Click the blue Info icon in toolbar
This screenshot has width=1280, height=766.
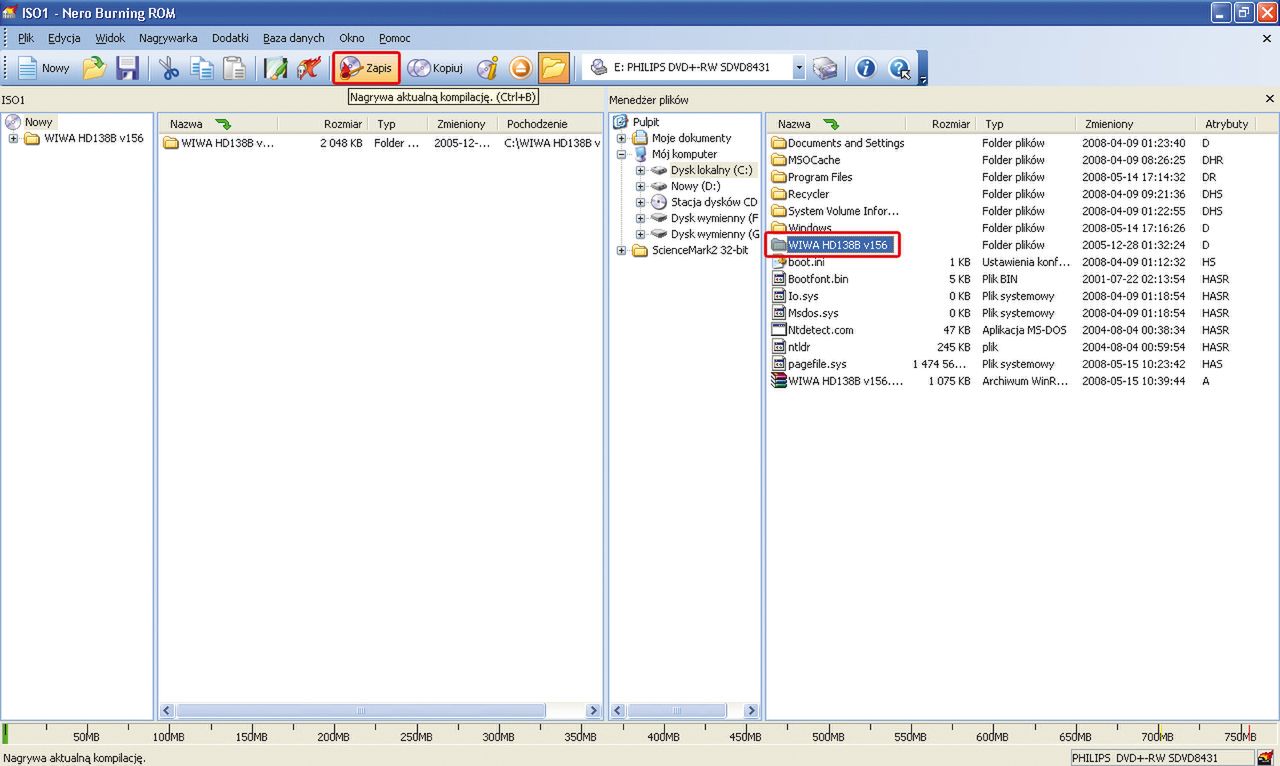(x=866, y=68)
